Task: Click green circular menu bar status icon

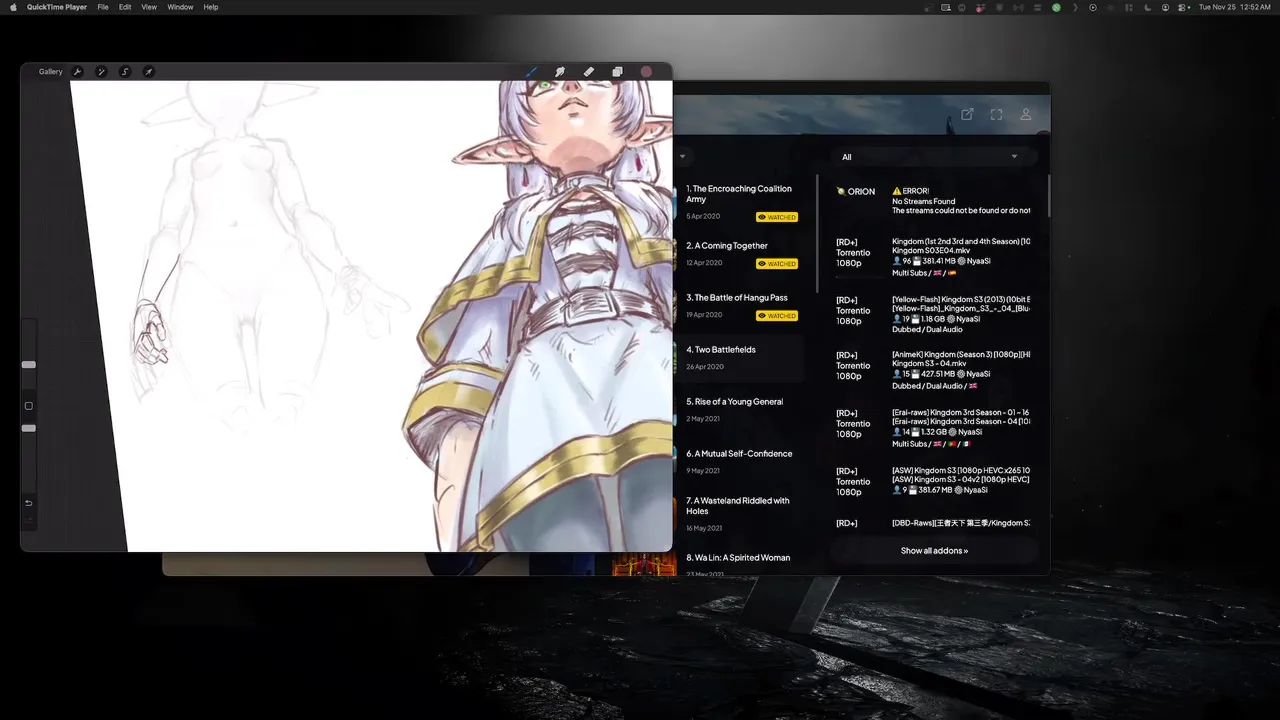Action: tap(1056, 7)
